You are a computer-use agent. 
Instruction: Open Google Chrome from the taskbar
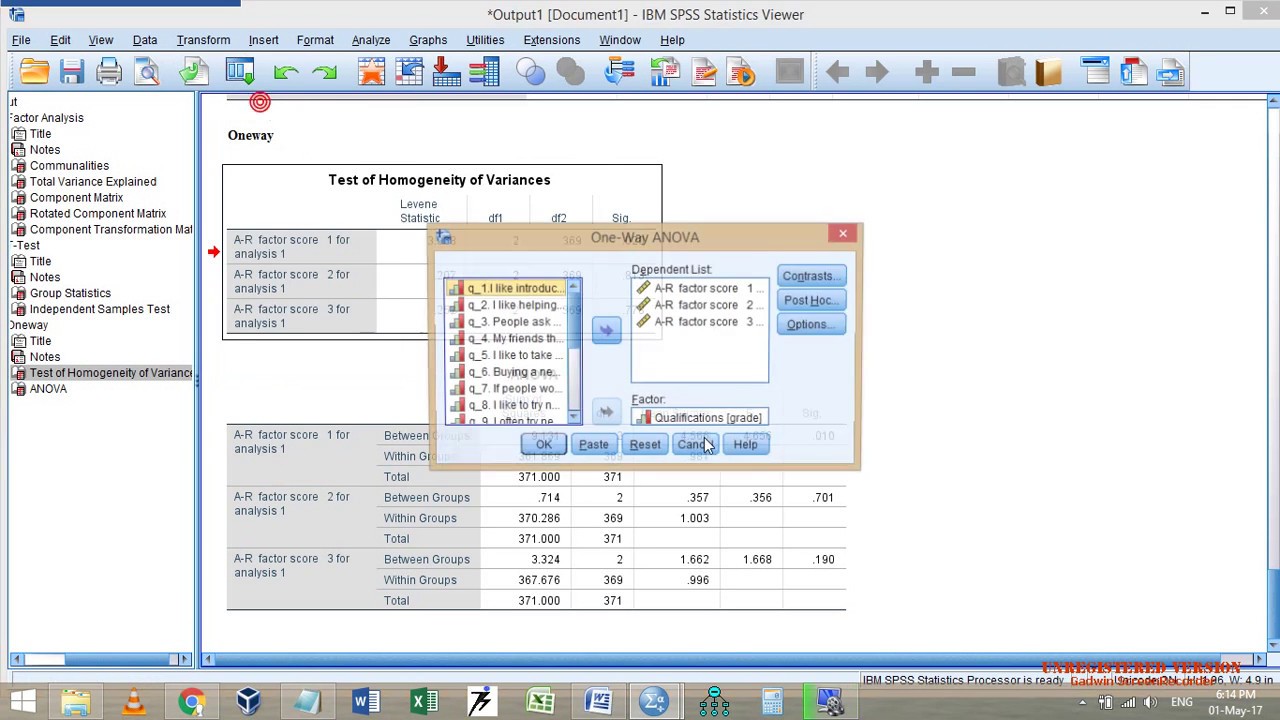coord(191,702)
